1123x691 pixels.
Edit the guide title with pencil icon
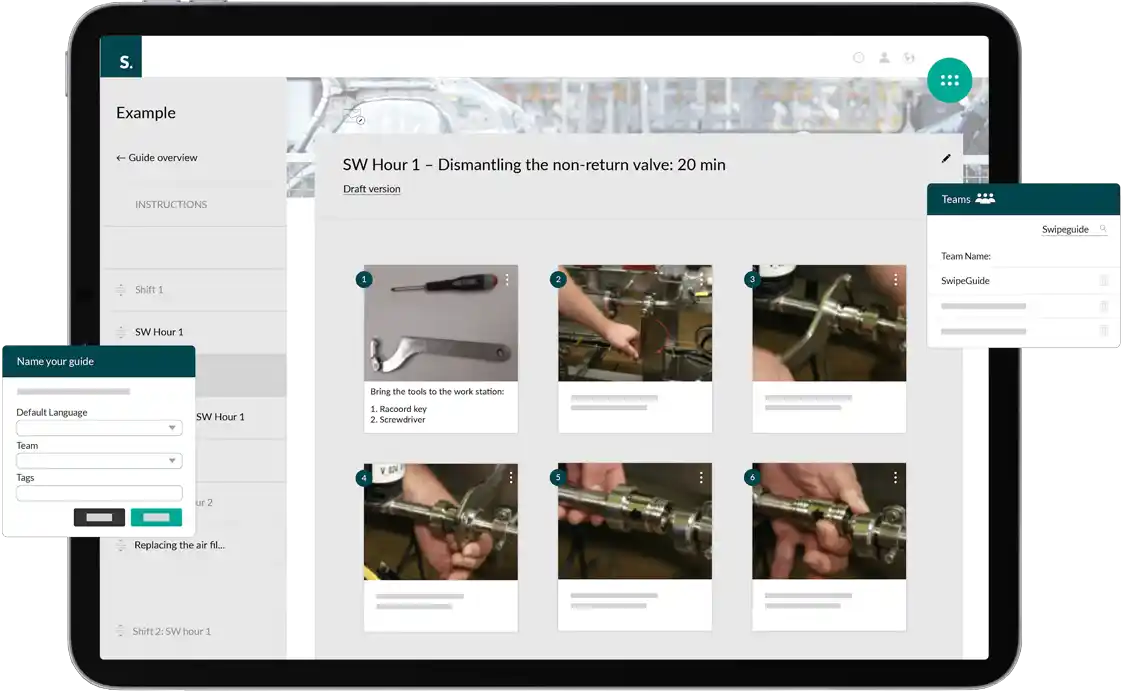coord(946,158)
